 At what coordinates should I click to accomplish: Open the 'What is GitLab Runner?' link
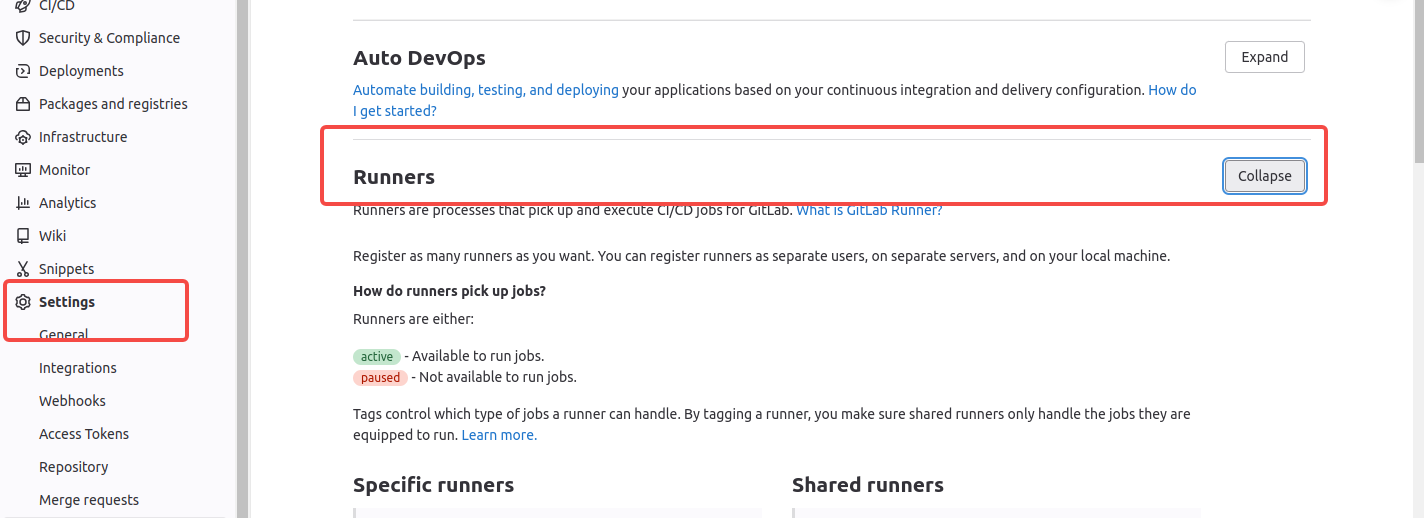pos(868,211)
